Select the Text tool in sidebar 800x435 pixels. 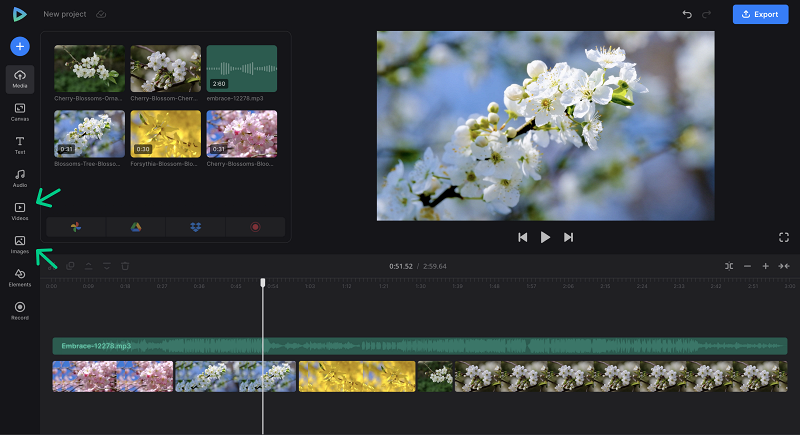pyautogui.click(x=20, y=145)
